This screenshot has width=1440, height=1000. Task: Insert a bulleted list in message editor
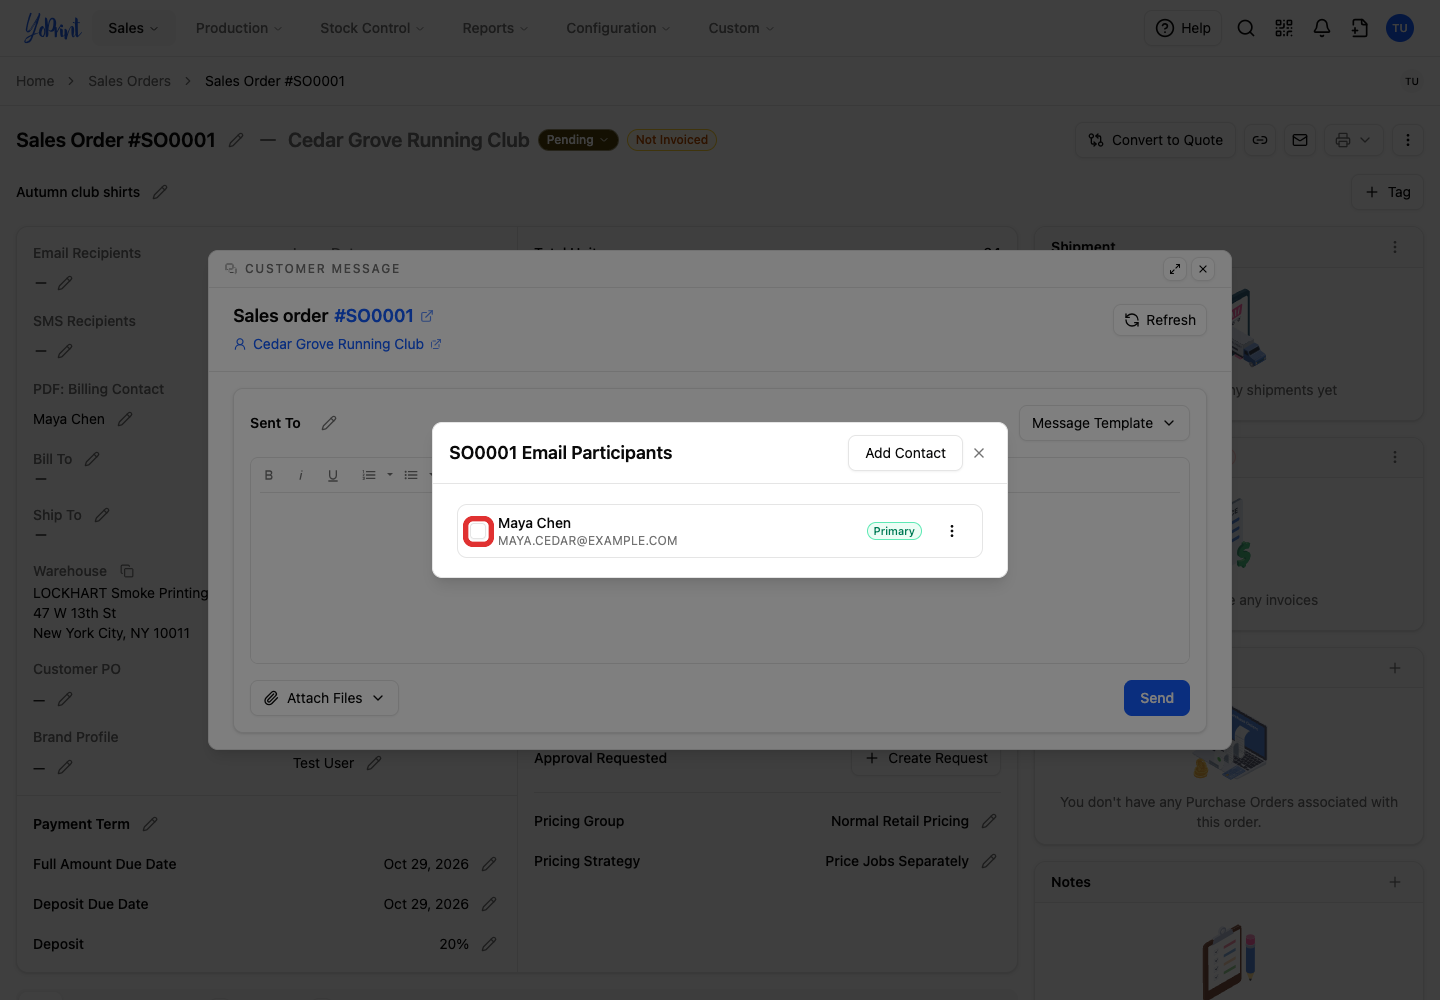411,475
